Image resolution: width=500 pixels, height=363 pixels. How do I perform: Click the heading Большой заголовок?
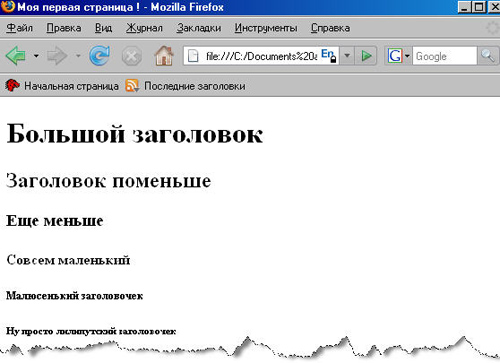[x=135, y=134]
